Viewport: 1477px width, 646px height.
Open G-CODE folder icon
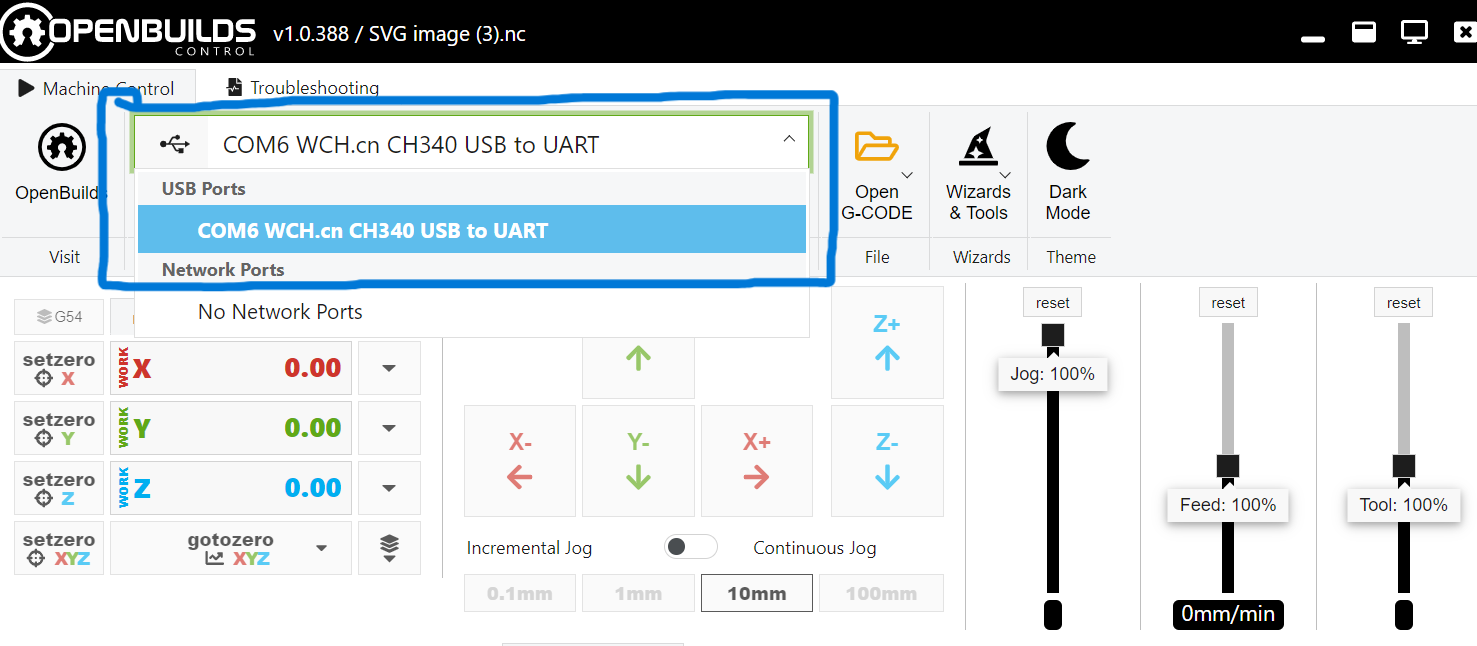876,146
